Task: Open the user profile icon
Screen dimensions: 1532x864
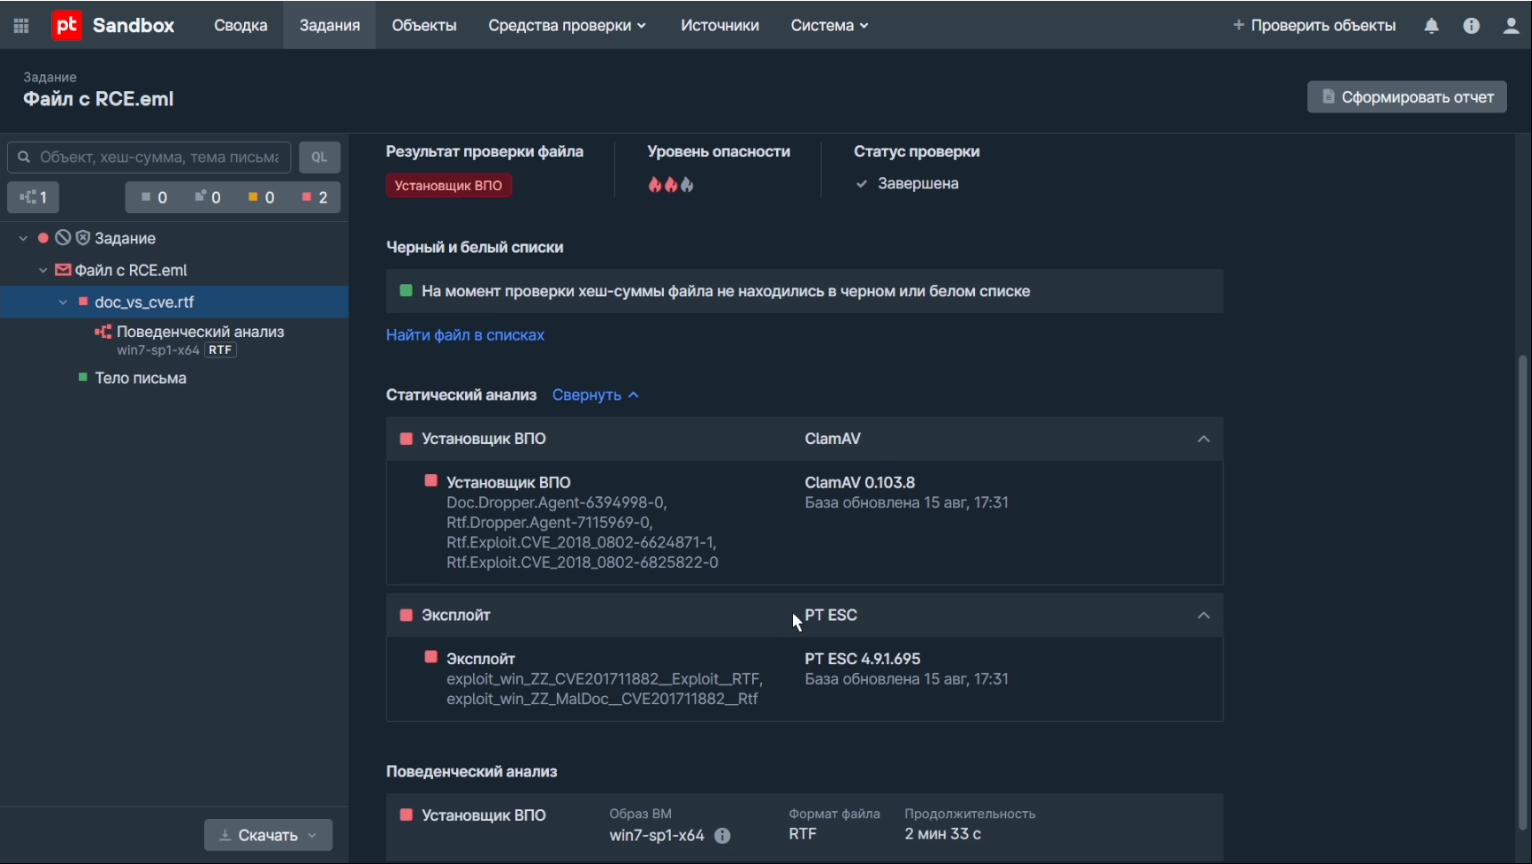Action: [1511, 25]
